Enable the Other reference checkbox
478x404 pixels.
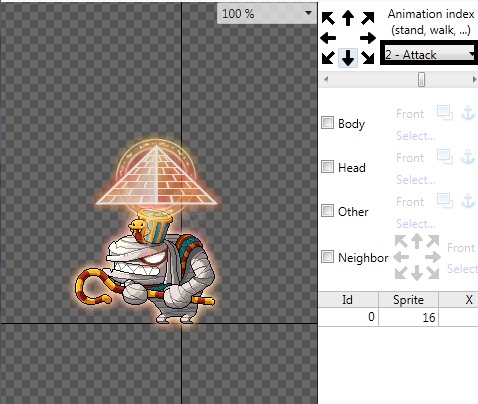pos(327,210)
